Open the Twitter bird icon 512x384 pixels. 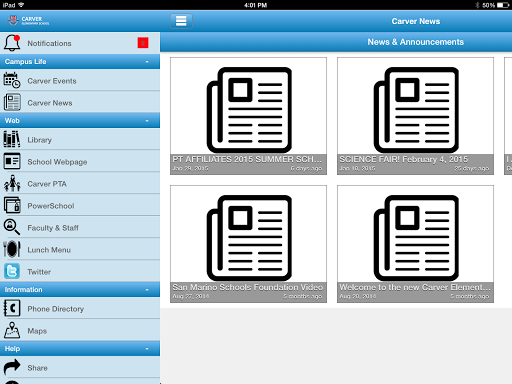click(12, 271)
